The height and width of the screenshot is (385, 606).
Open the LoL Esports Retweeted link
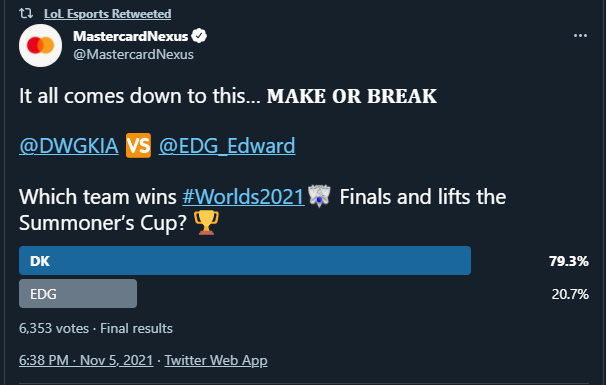pyautogui.click(x=107, y=14)
